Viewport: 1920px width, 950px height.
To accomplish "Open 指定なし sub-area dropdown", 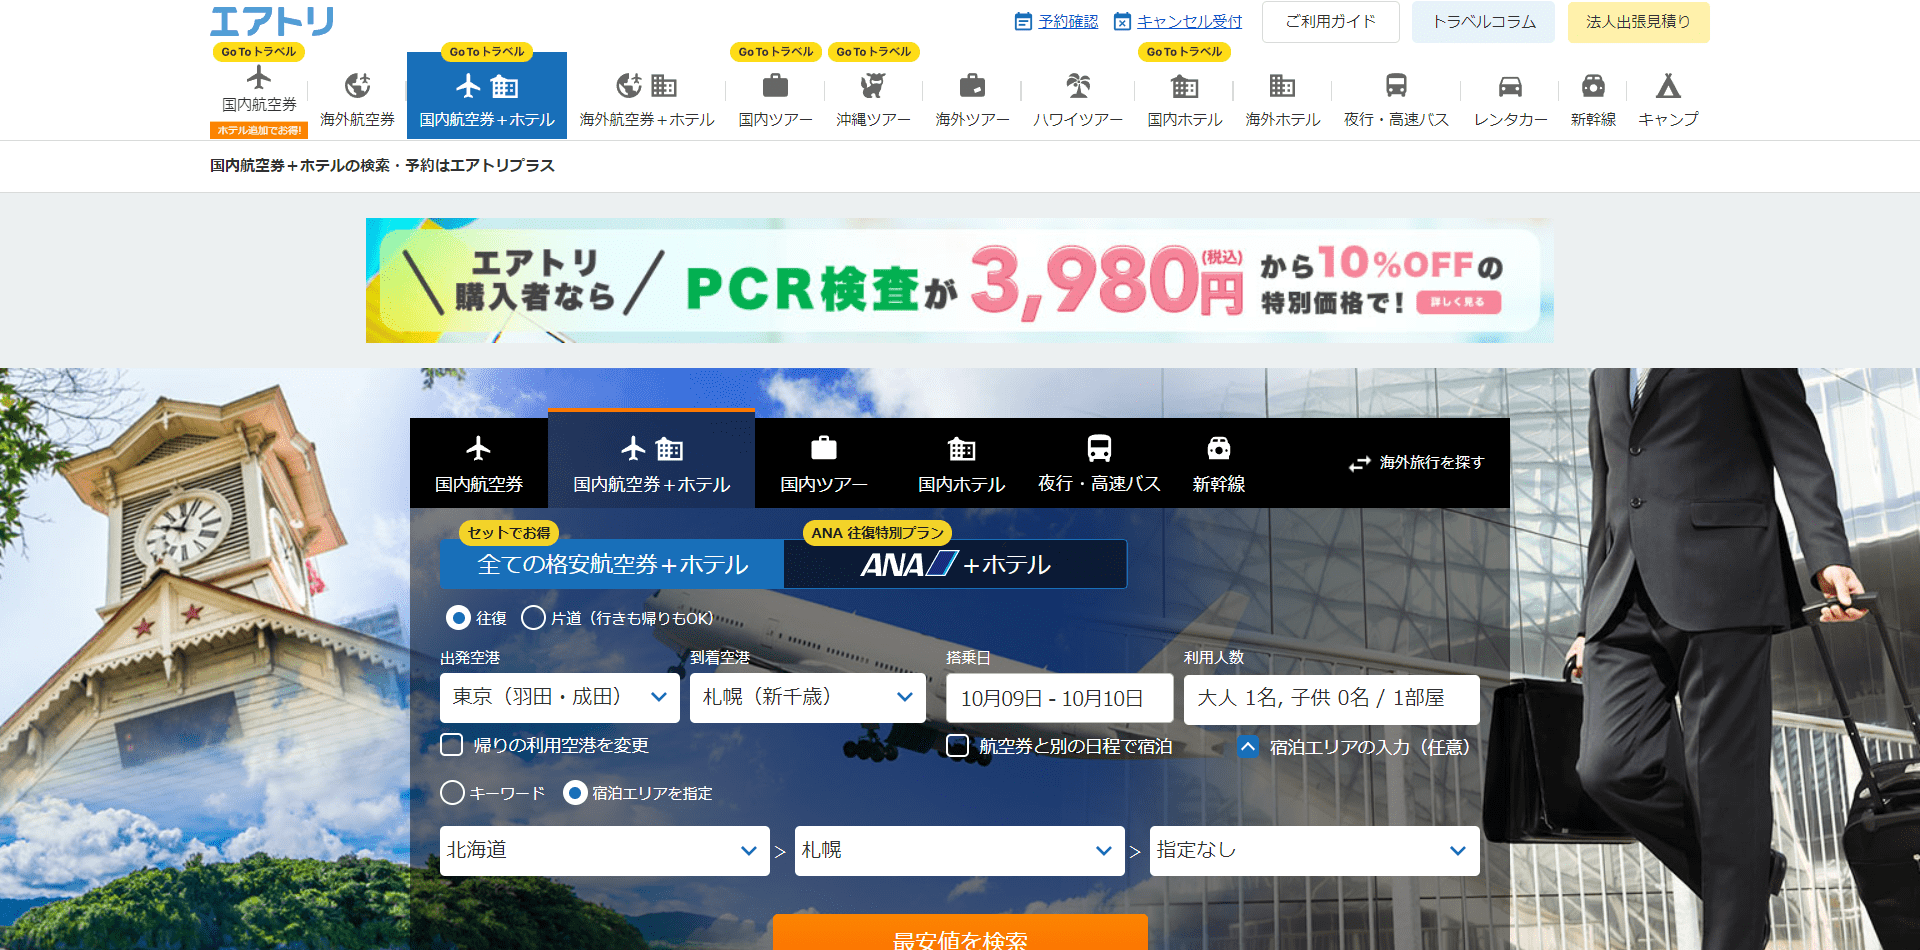I will pos(1315,850).
